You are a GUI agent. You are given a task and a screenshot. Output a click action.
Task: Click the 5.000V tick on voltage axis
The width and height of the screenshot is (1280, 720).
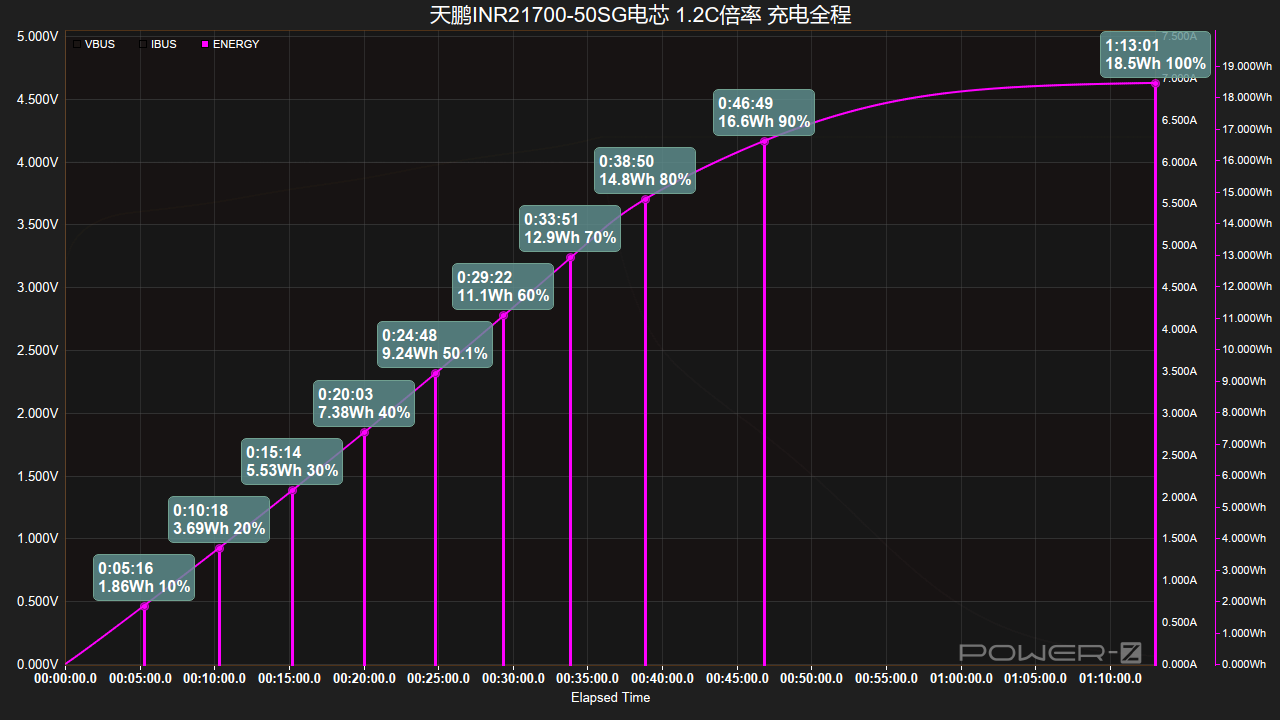38,36
